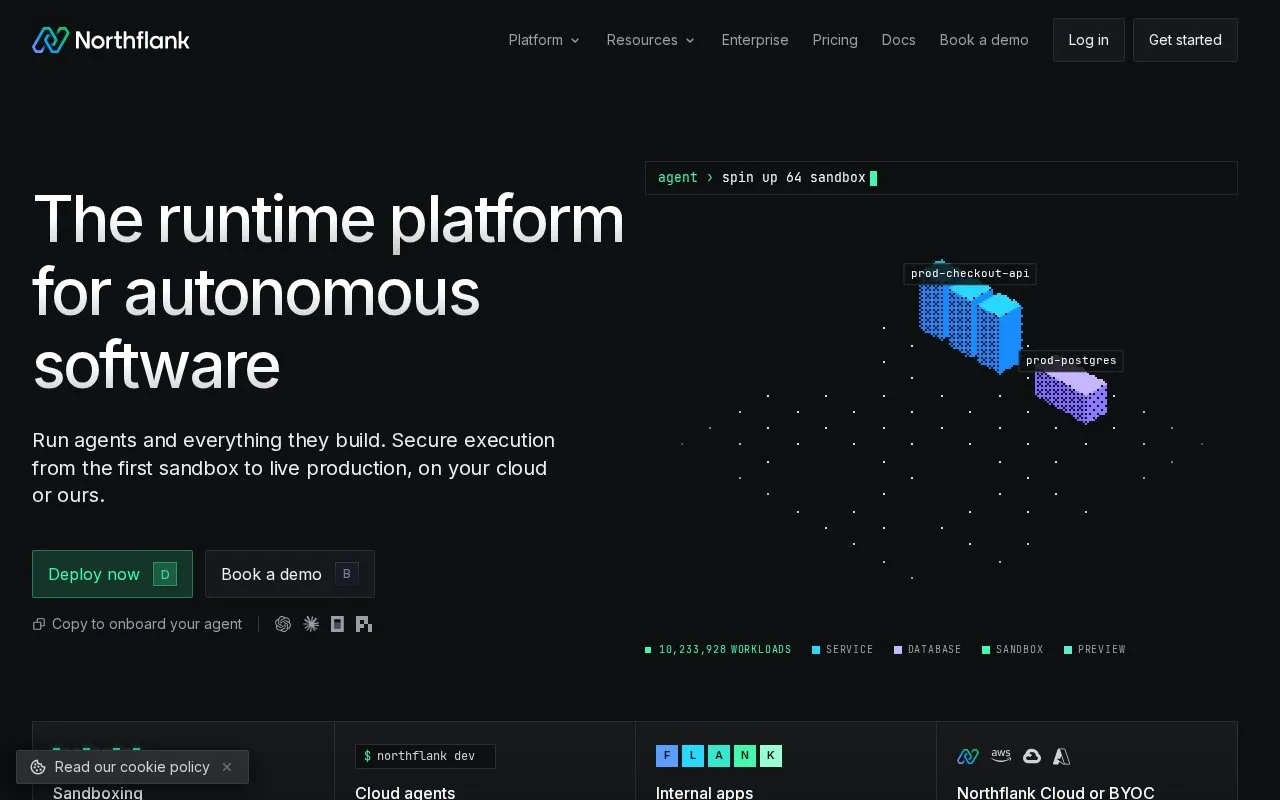This screenshot has height=800, width=1280.
Task: Go to the Pricing page
Action: (835, 40)
